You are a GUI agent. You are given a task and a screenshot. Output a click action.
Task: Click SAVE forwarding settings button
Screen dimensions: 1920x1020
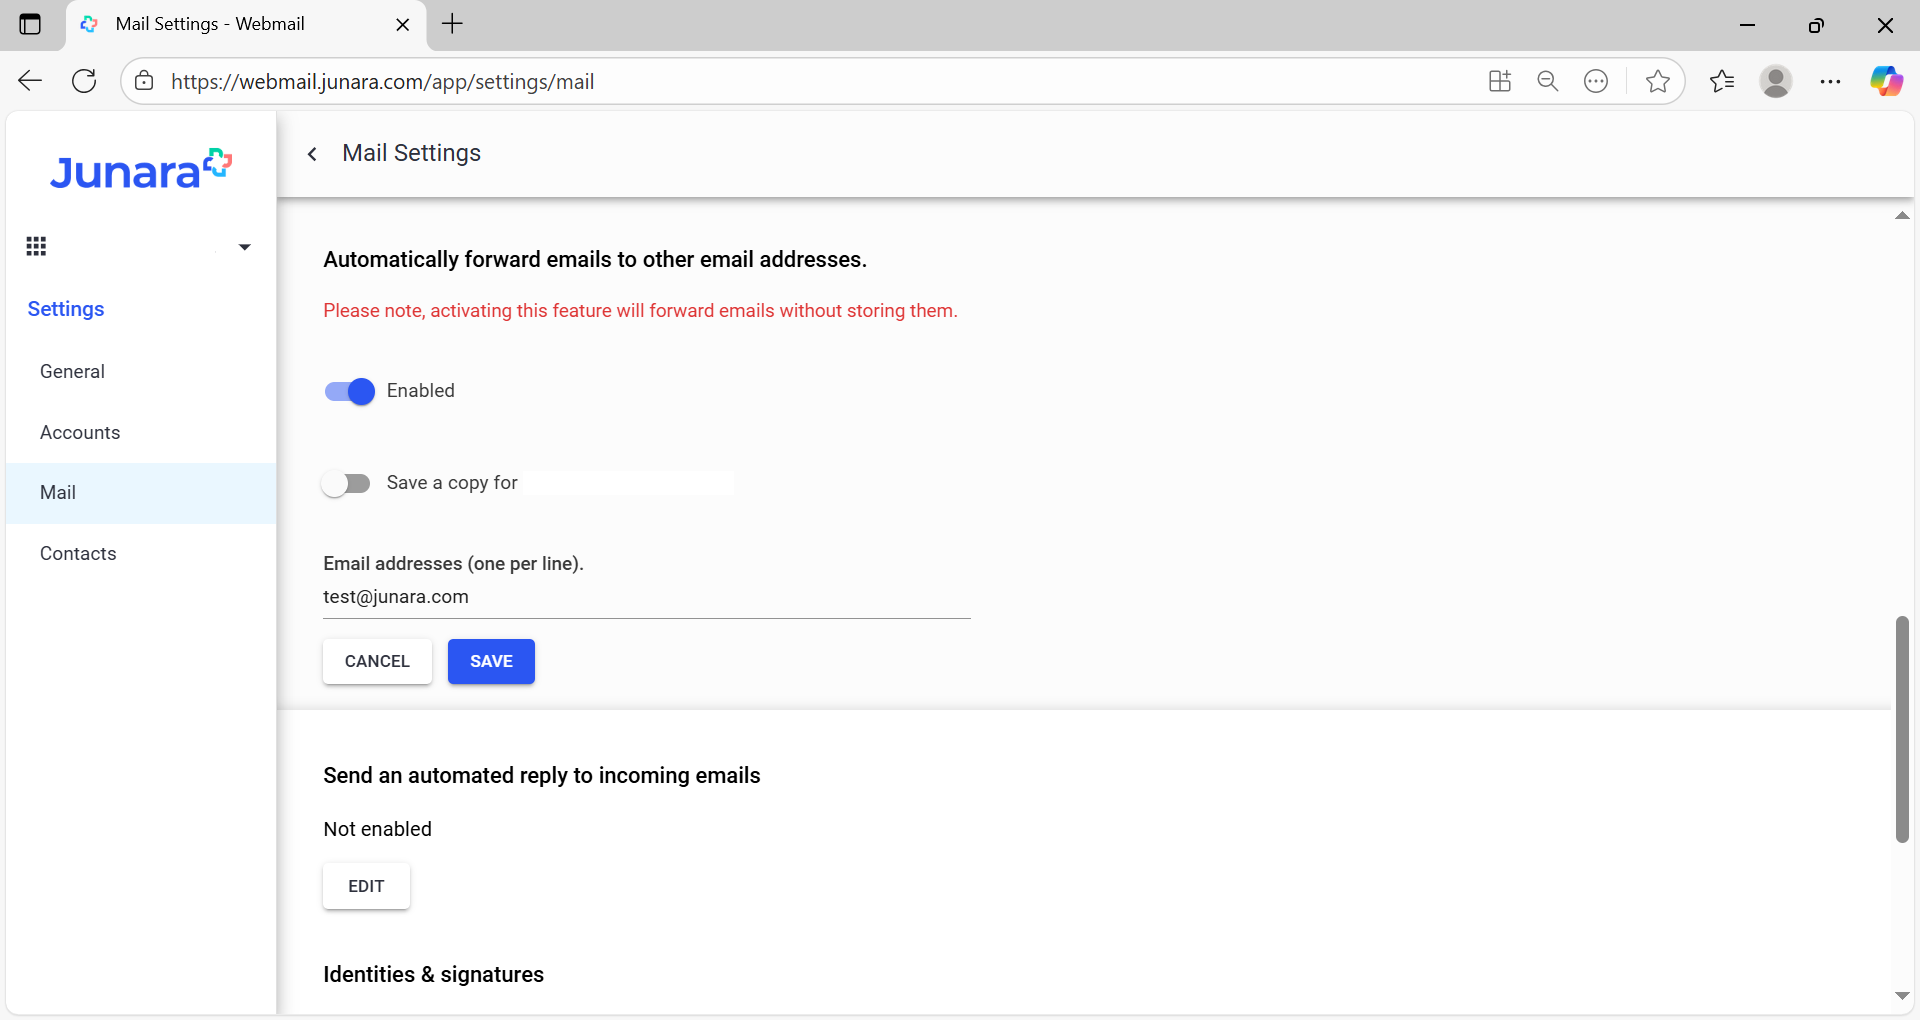pyautogui.click(x=491, y=661)
